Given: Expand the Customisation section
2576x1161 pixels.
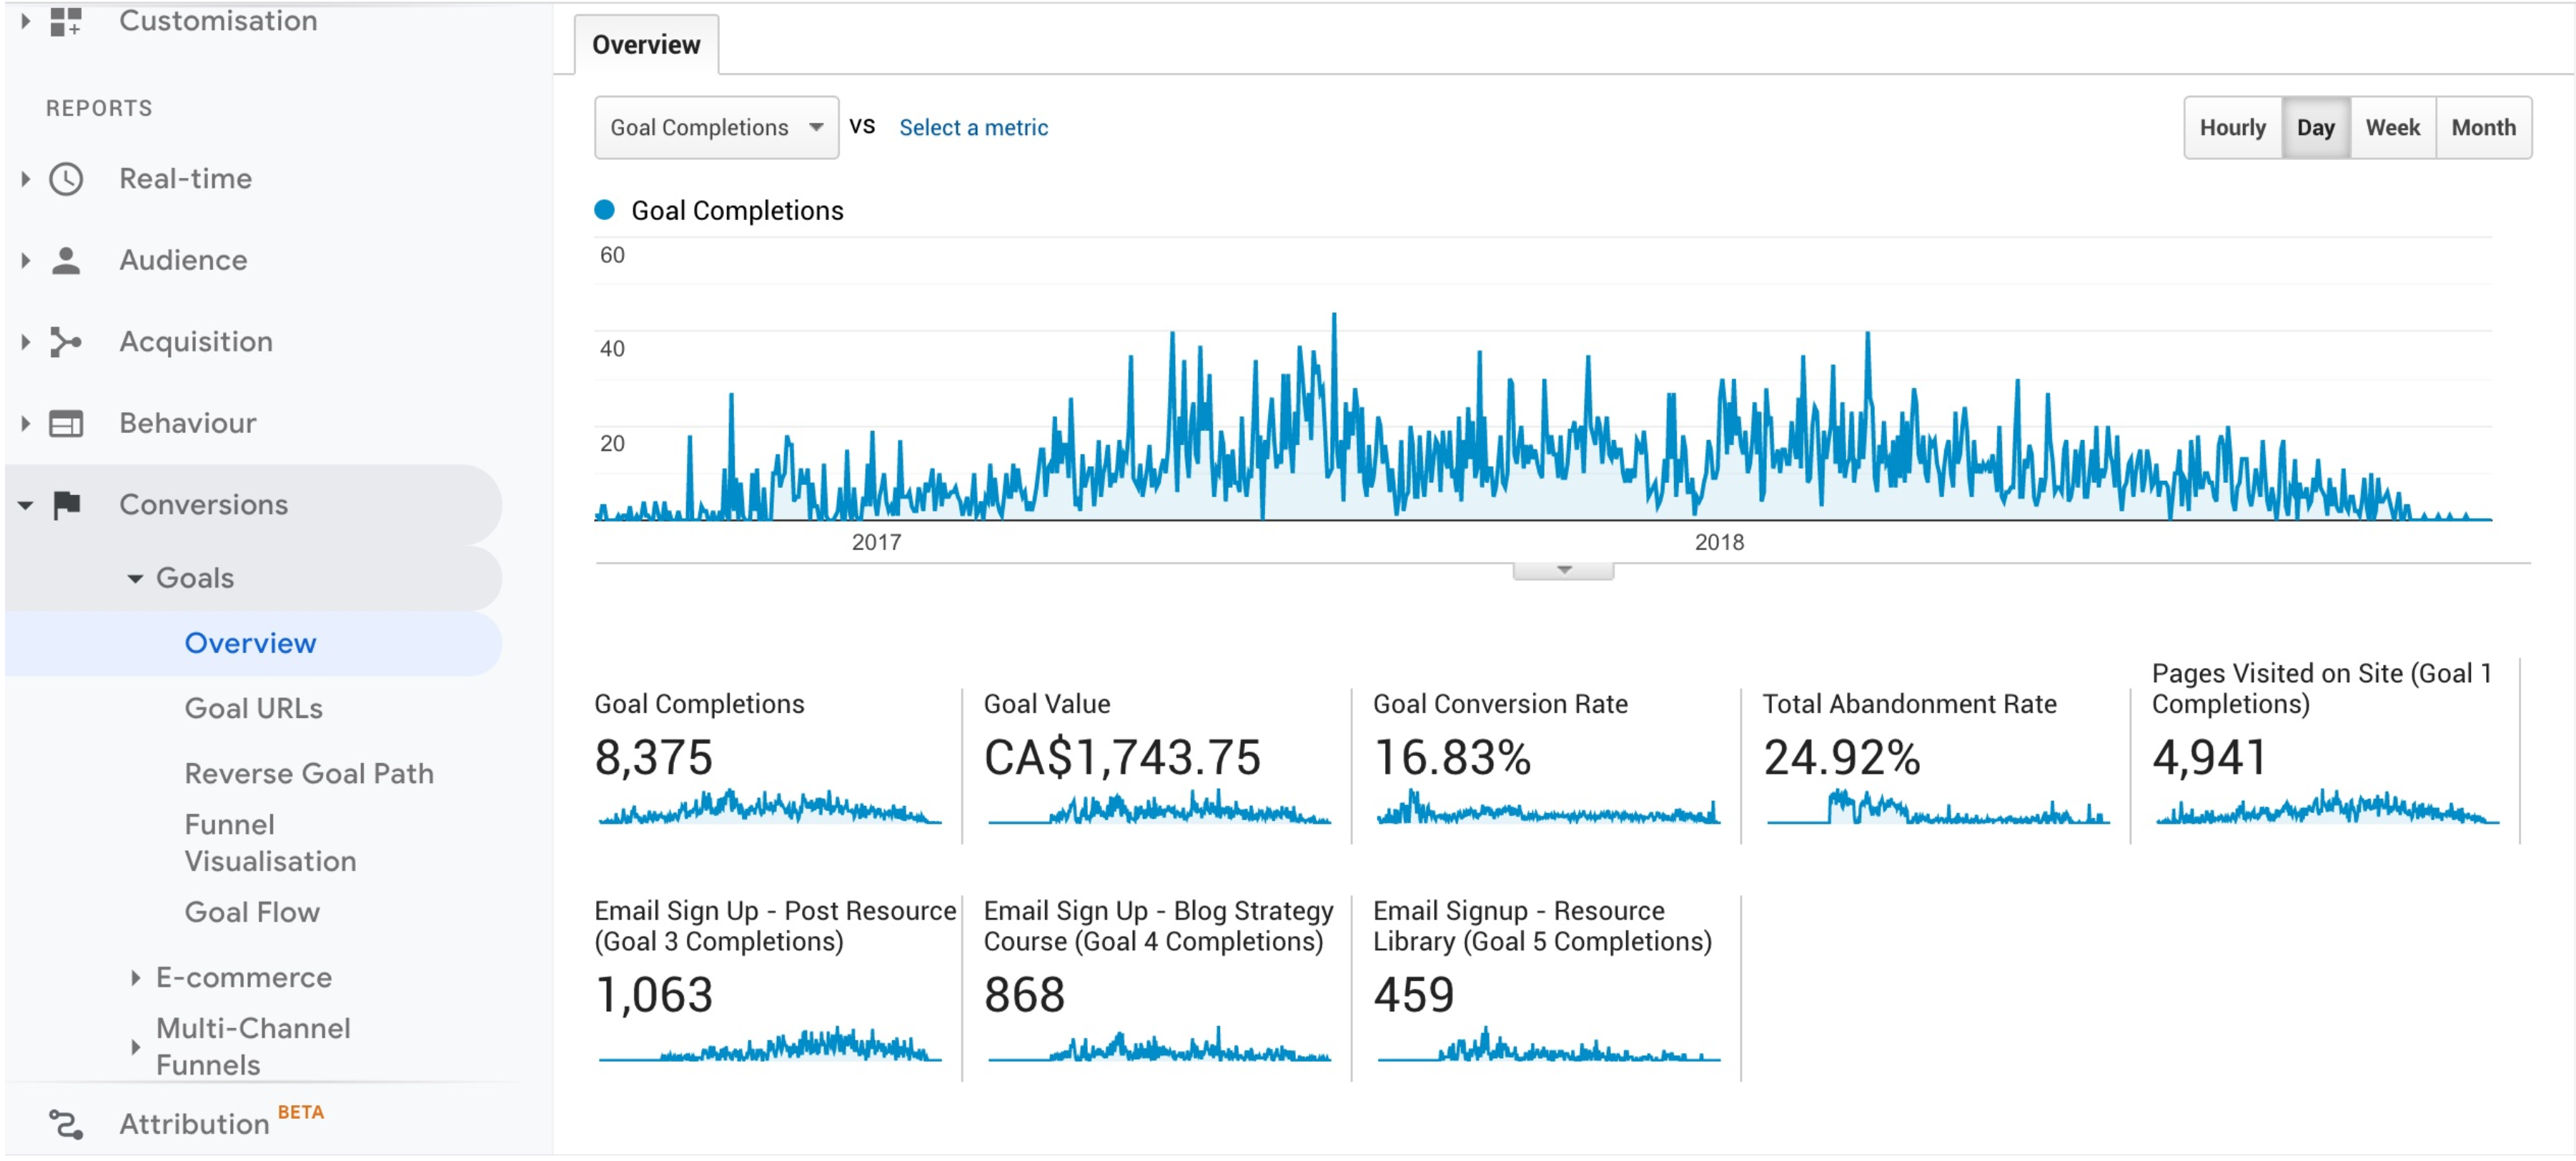Looking at the screenshot, I should 25,20.
